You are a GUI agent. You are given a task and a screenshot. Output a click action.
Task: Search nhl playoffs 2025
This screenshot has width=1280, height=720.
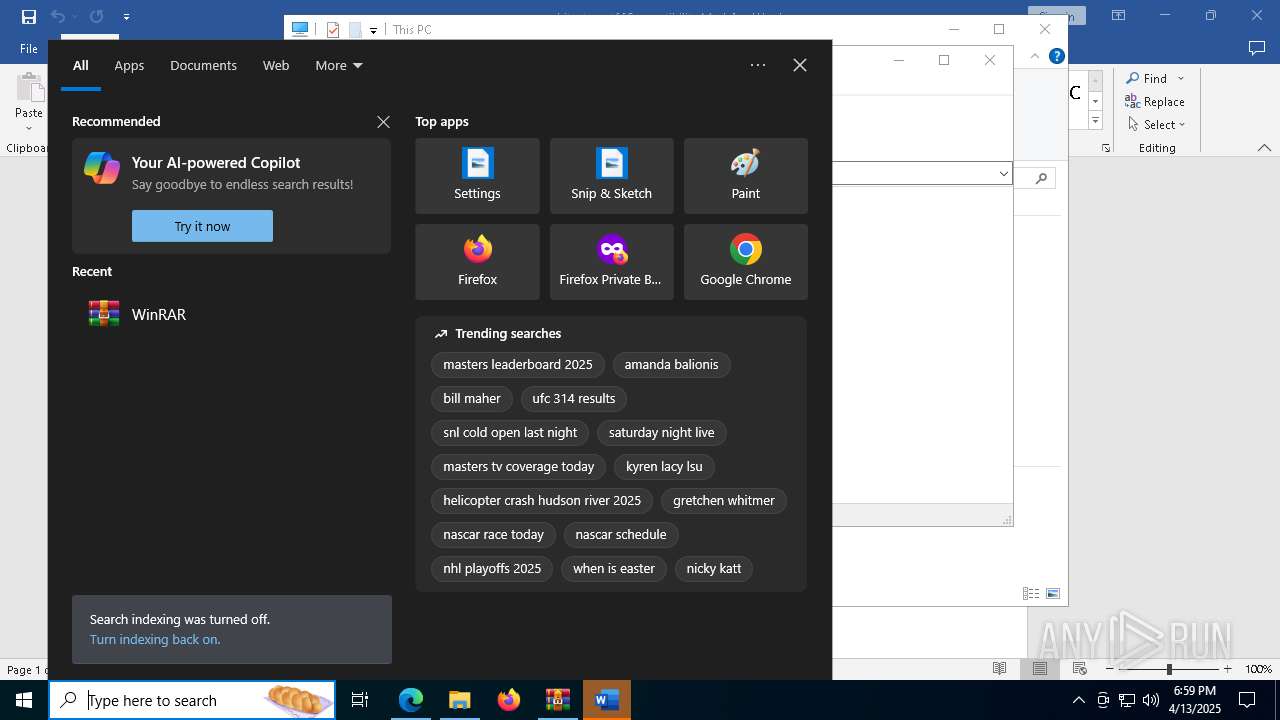point(492,569)
